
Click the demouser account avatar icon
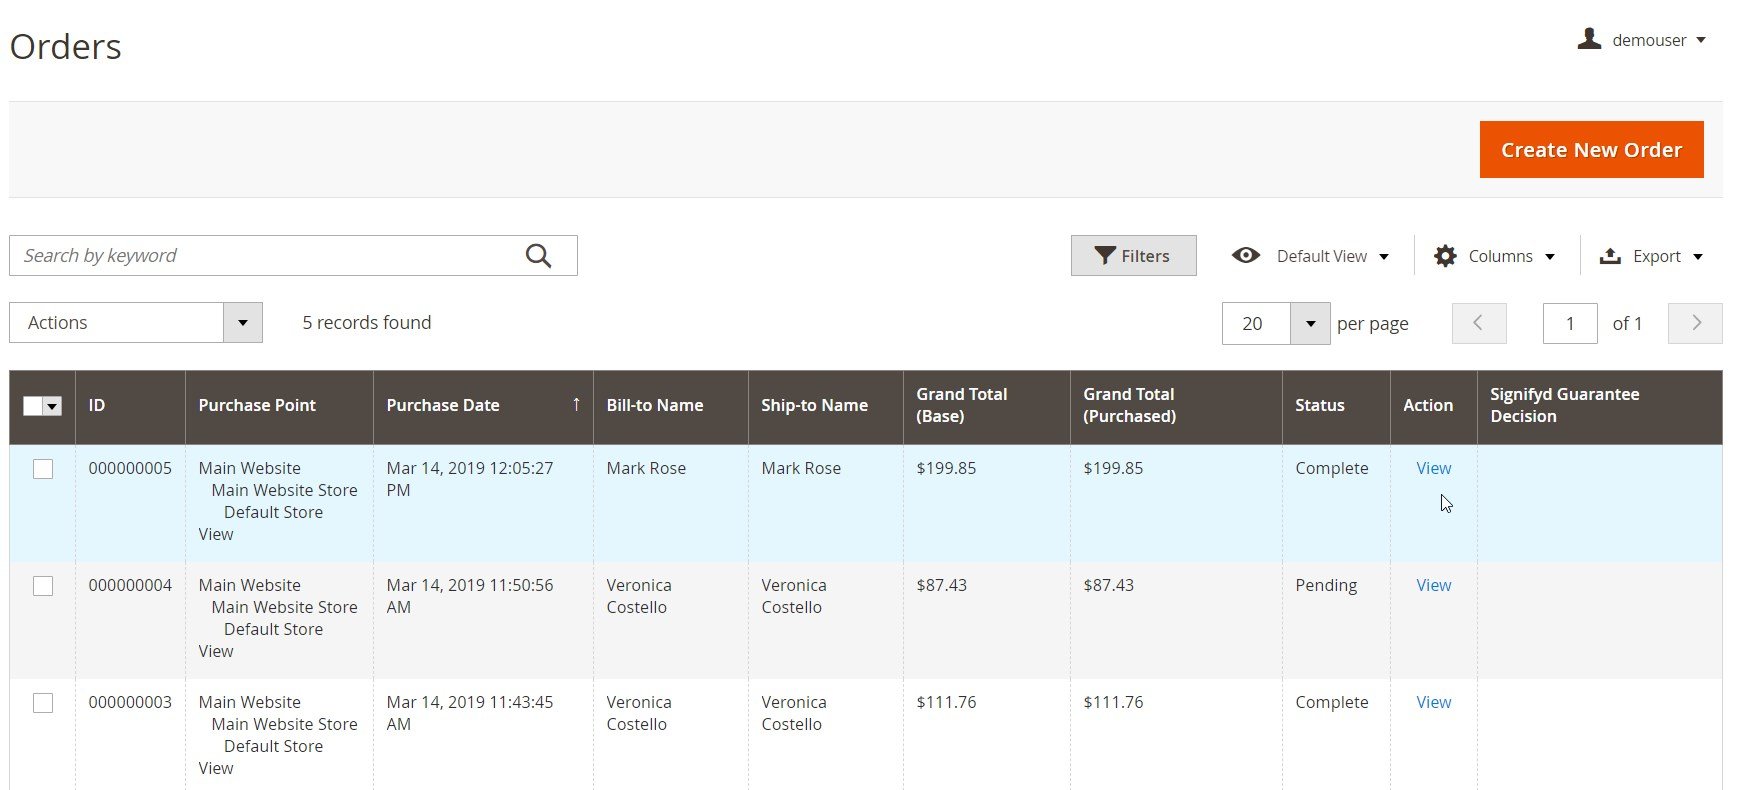1589,39
